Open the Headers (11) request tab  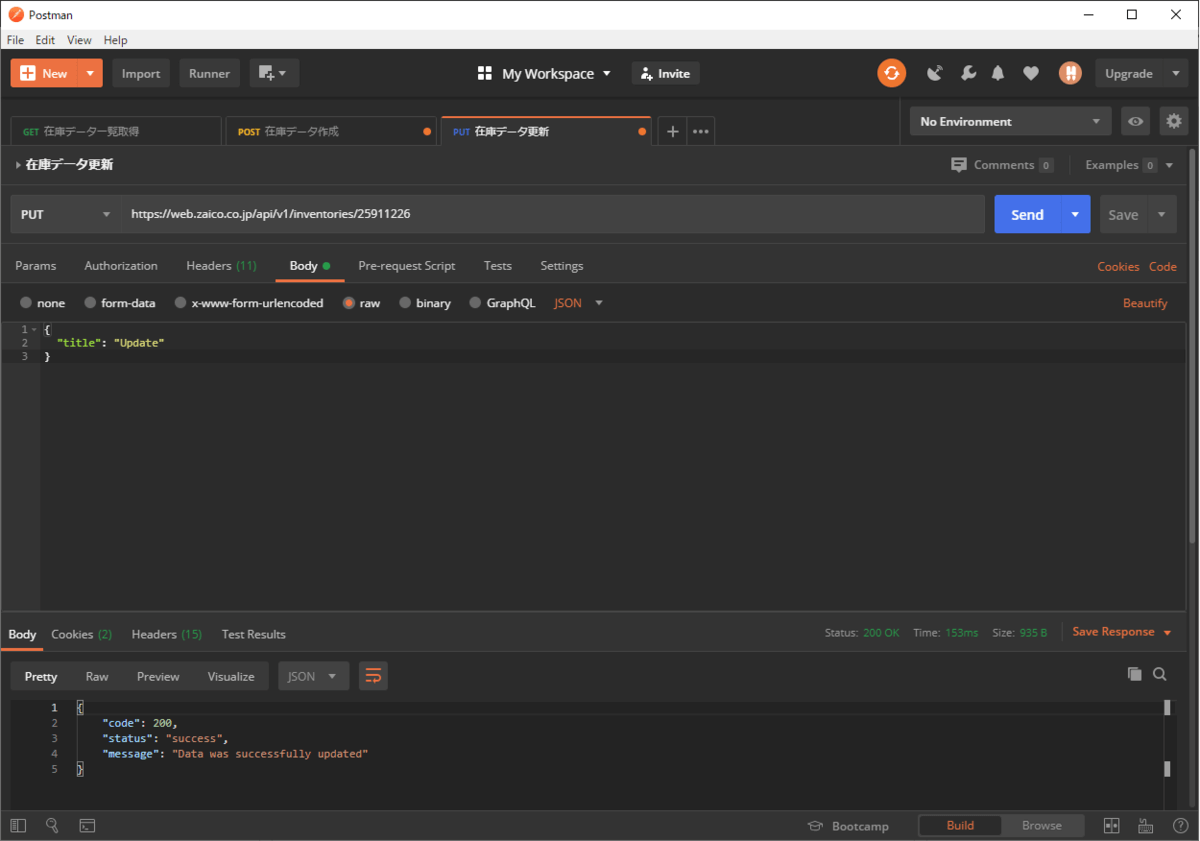(x=221, y=266)
